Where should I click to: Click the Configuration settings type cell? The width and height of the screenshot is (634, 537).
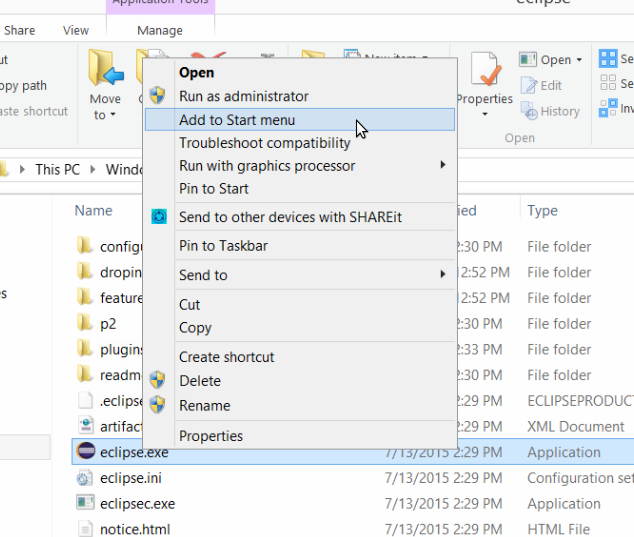tap(580, 478)
